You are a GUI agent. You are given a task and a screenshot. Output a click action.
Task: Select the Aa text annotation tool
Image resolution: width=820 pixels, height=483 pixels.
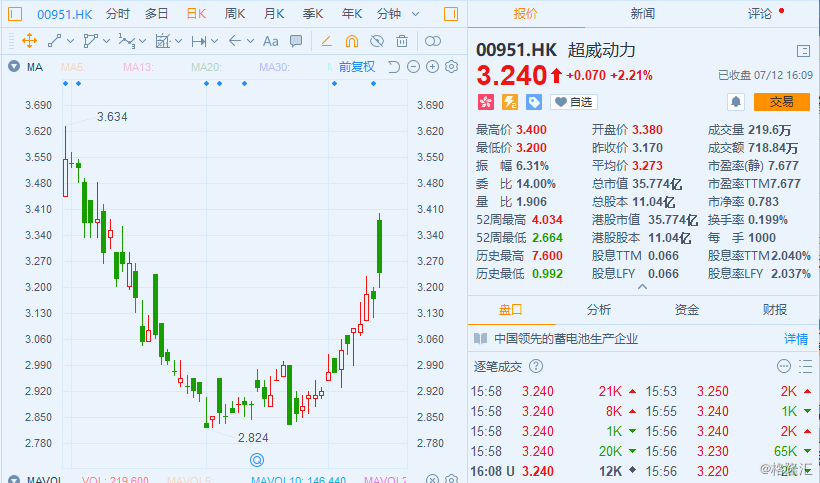tap(270, 41)
